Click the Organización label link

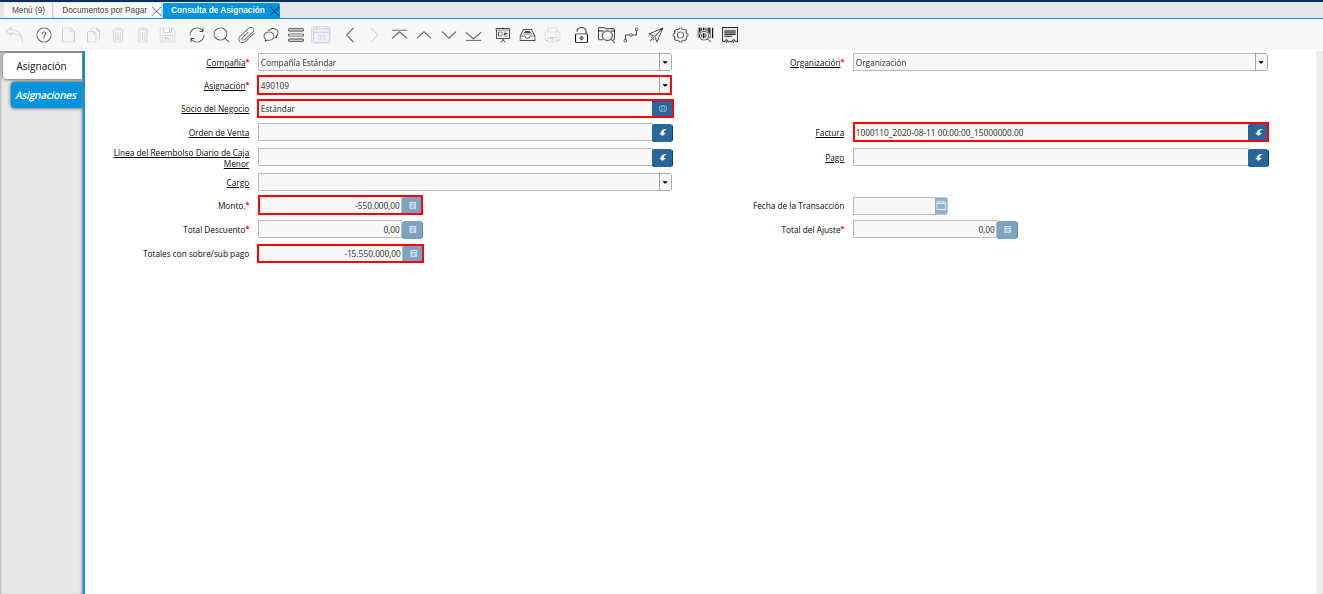click(814, 62)
